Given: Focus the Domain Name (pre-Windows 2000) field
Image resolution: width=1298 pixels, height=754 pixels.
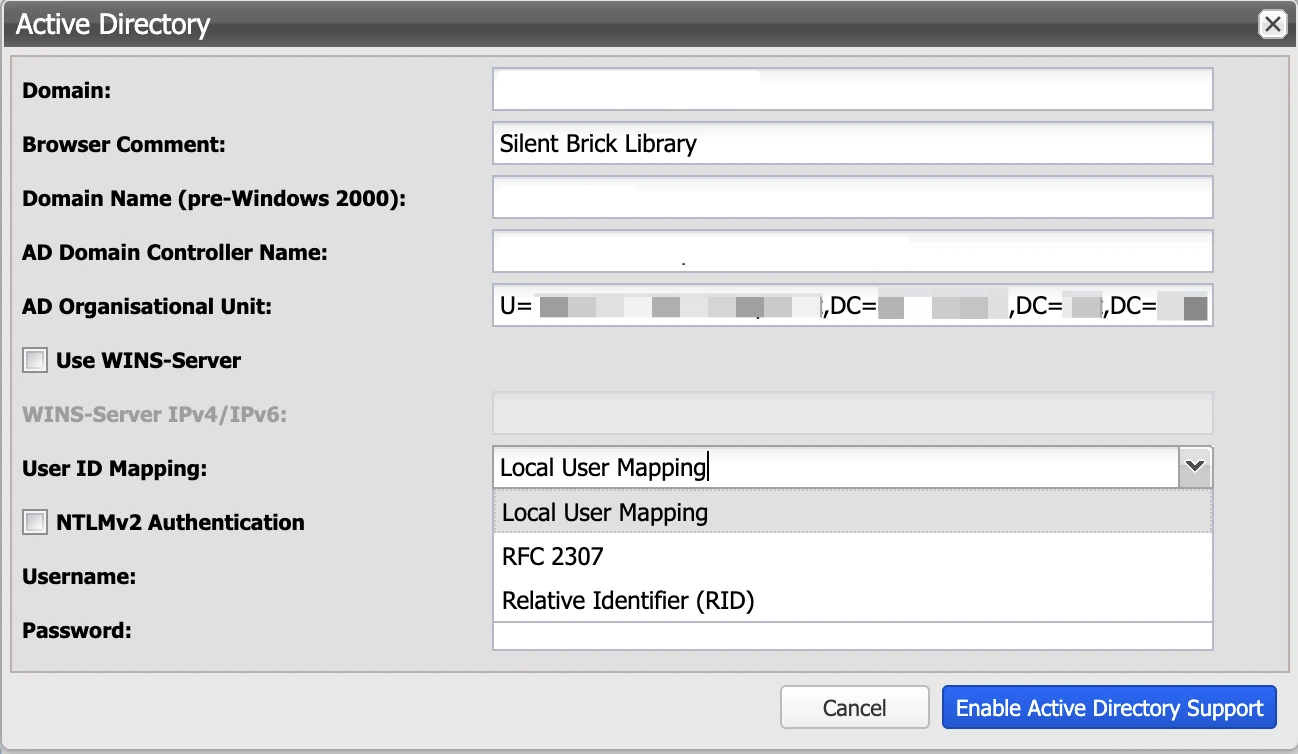Looking at the screenshot, I should click(852, 198).
